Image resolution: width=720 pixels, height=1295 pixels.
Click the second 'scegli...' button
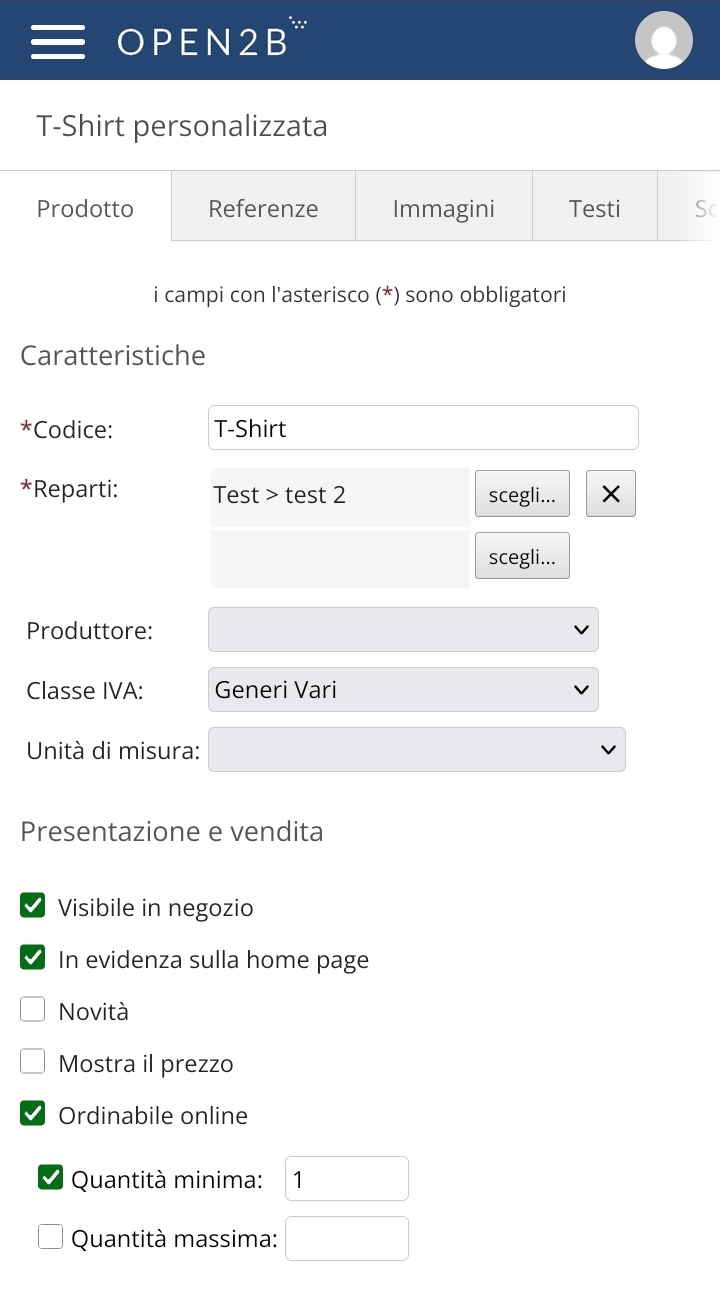[522, 555]
